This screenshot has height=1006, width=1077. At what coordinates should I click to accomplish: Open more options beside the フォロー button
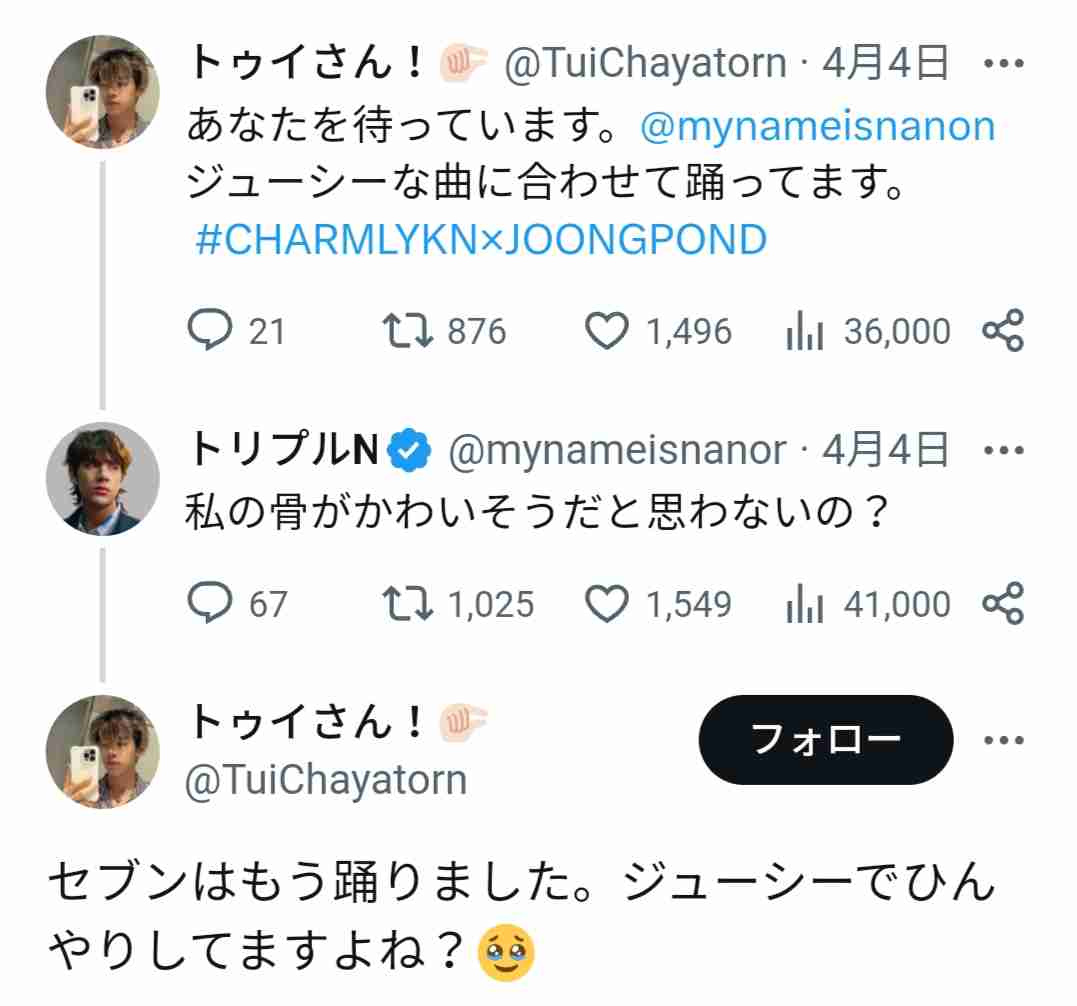pyautogui.click(x=1004, y=740)
